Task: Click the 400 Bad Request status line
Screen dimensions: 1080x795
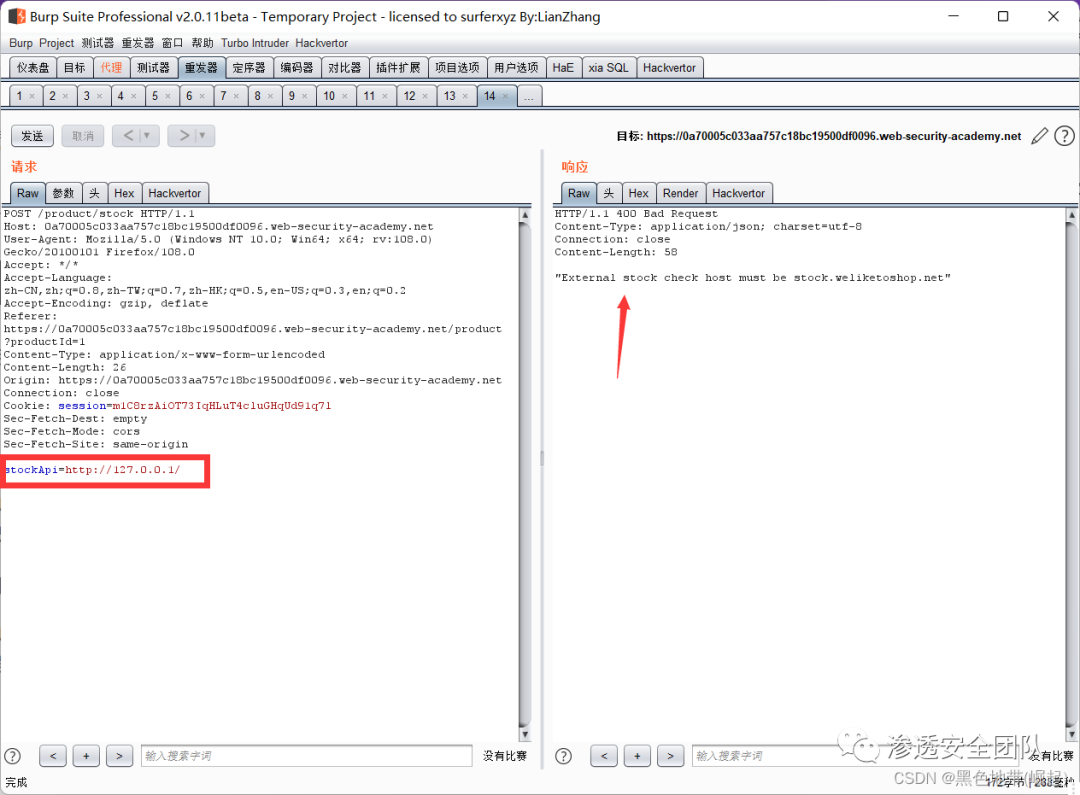Action: coord(636,214)
